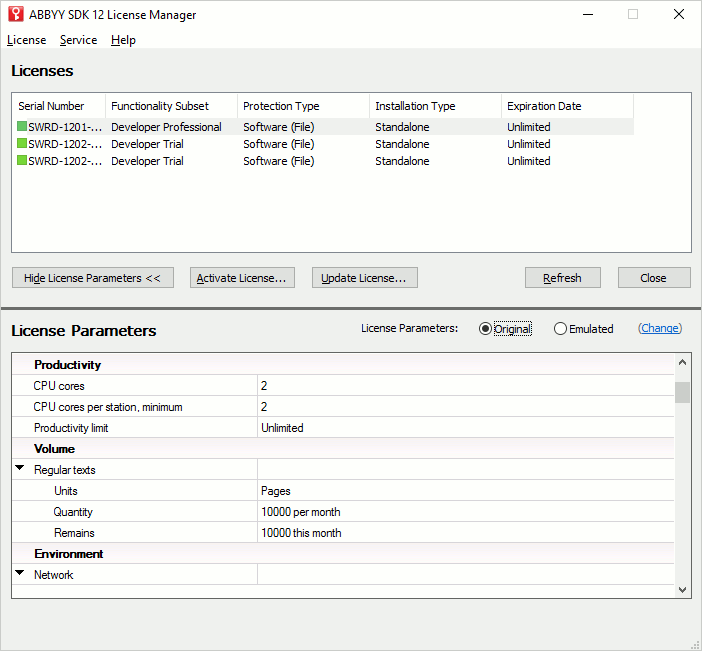The image size is (702, 651).
Task: Click the up arrow of parameters scrollbar
Action: tap(682, 362)
